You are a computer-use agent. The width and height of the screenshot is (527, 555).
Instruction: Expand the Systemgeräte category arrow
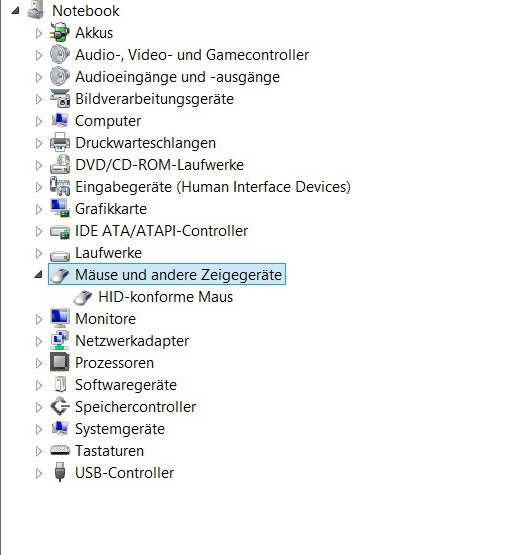39,429
